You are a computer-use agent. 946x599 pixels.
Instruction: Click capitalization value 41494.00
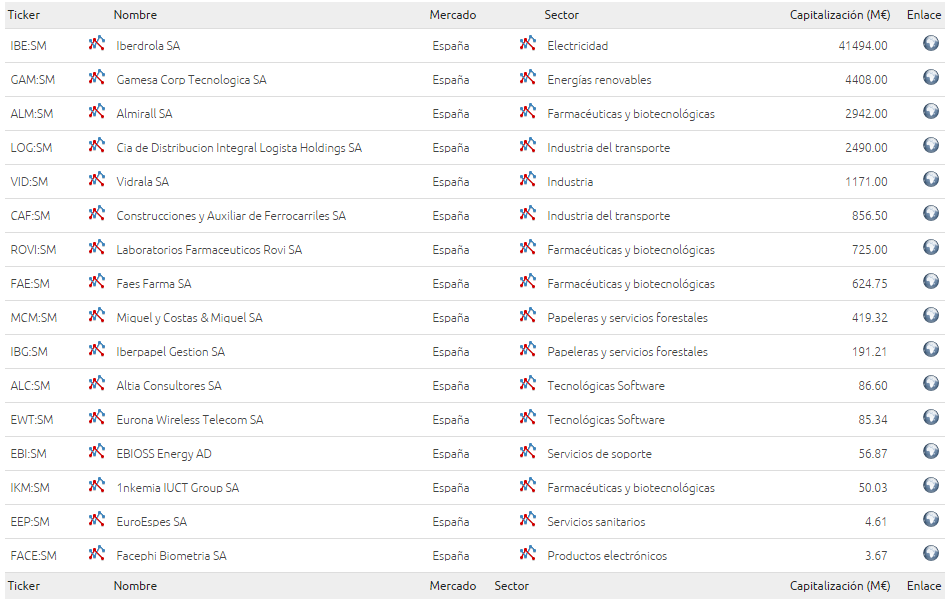[x=863, y=46]
